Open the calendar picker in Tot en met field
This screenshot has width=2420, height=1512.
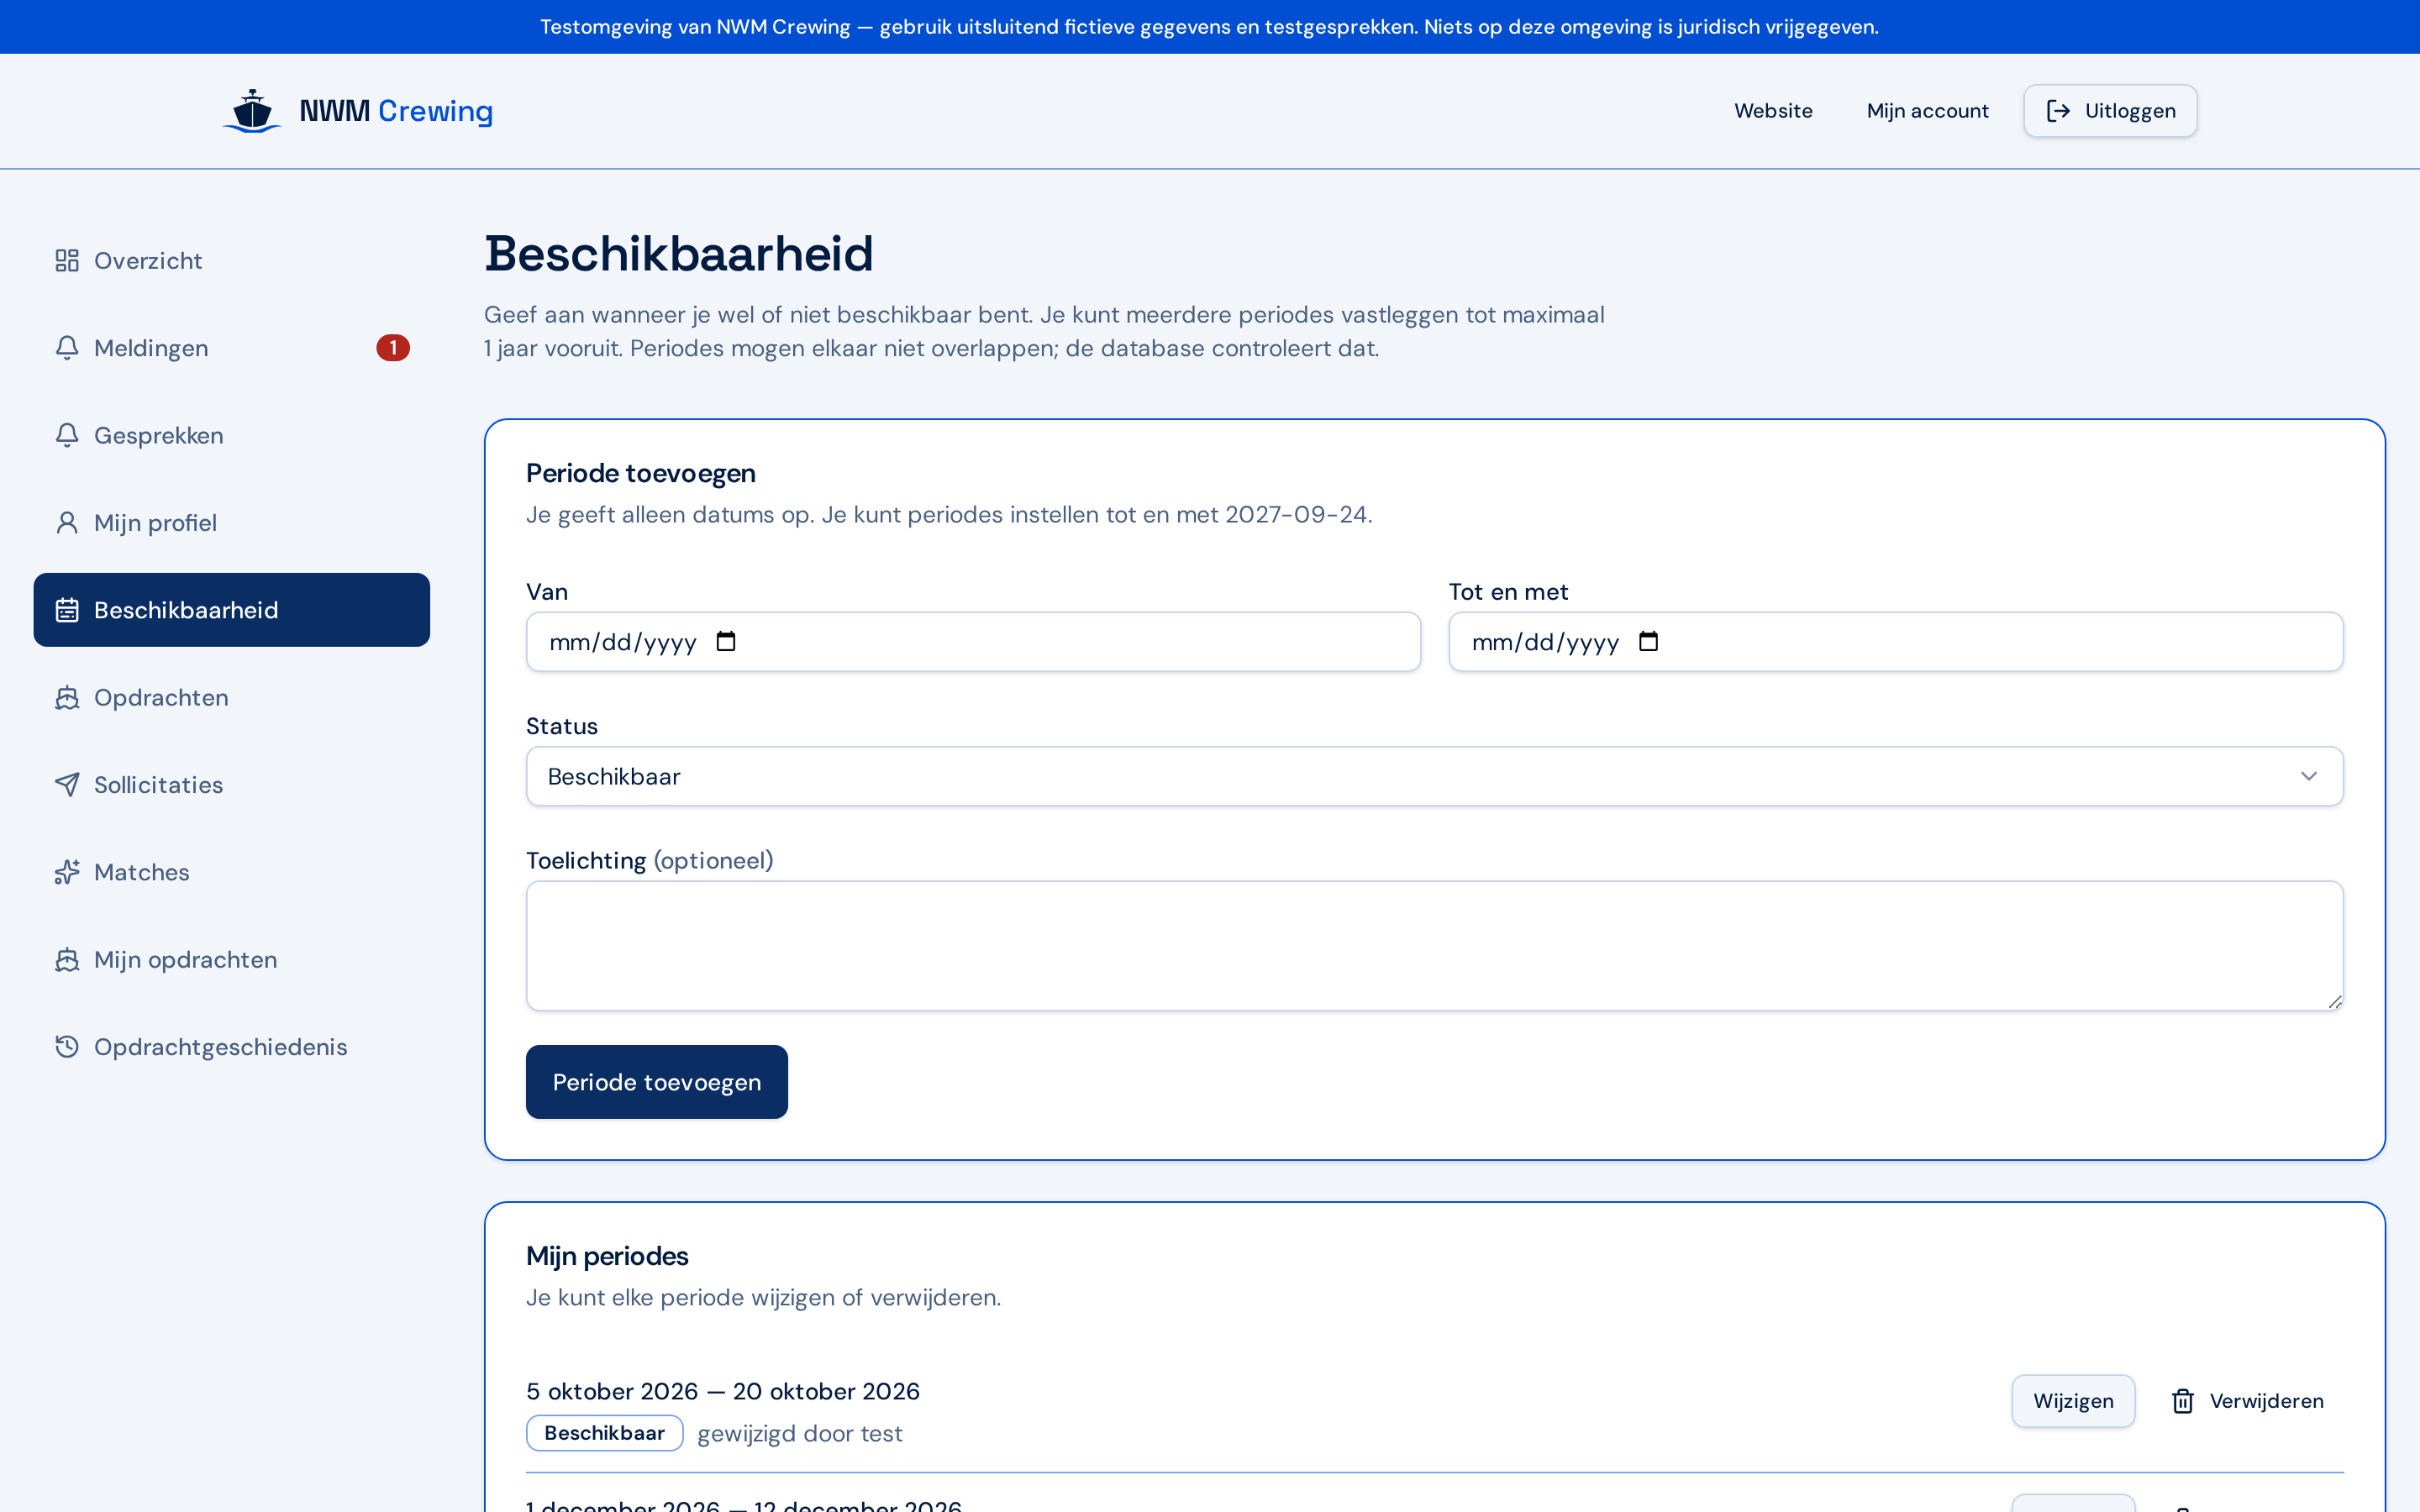[x=1649, y=642]
